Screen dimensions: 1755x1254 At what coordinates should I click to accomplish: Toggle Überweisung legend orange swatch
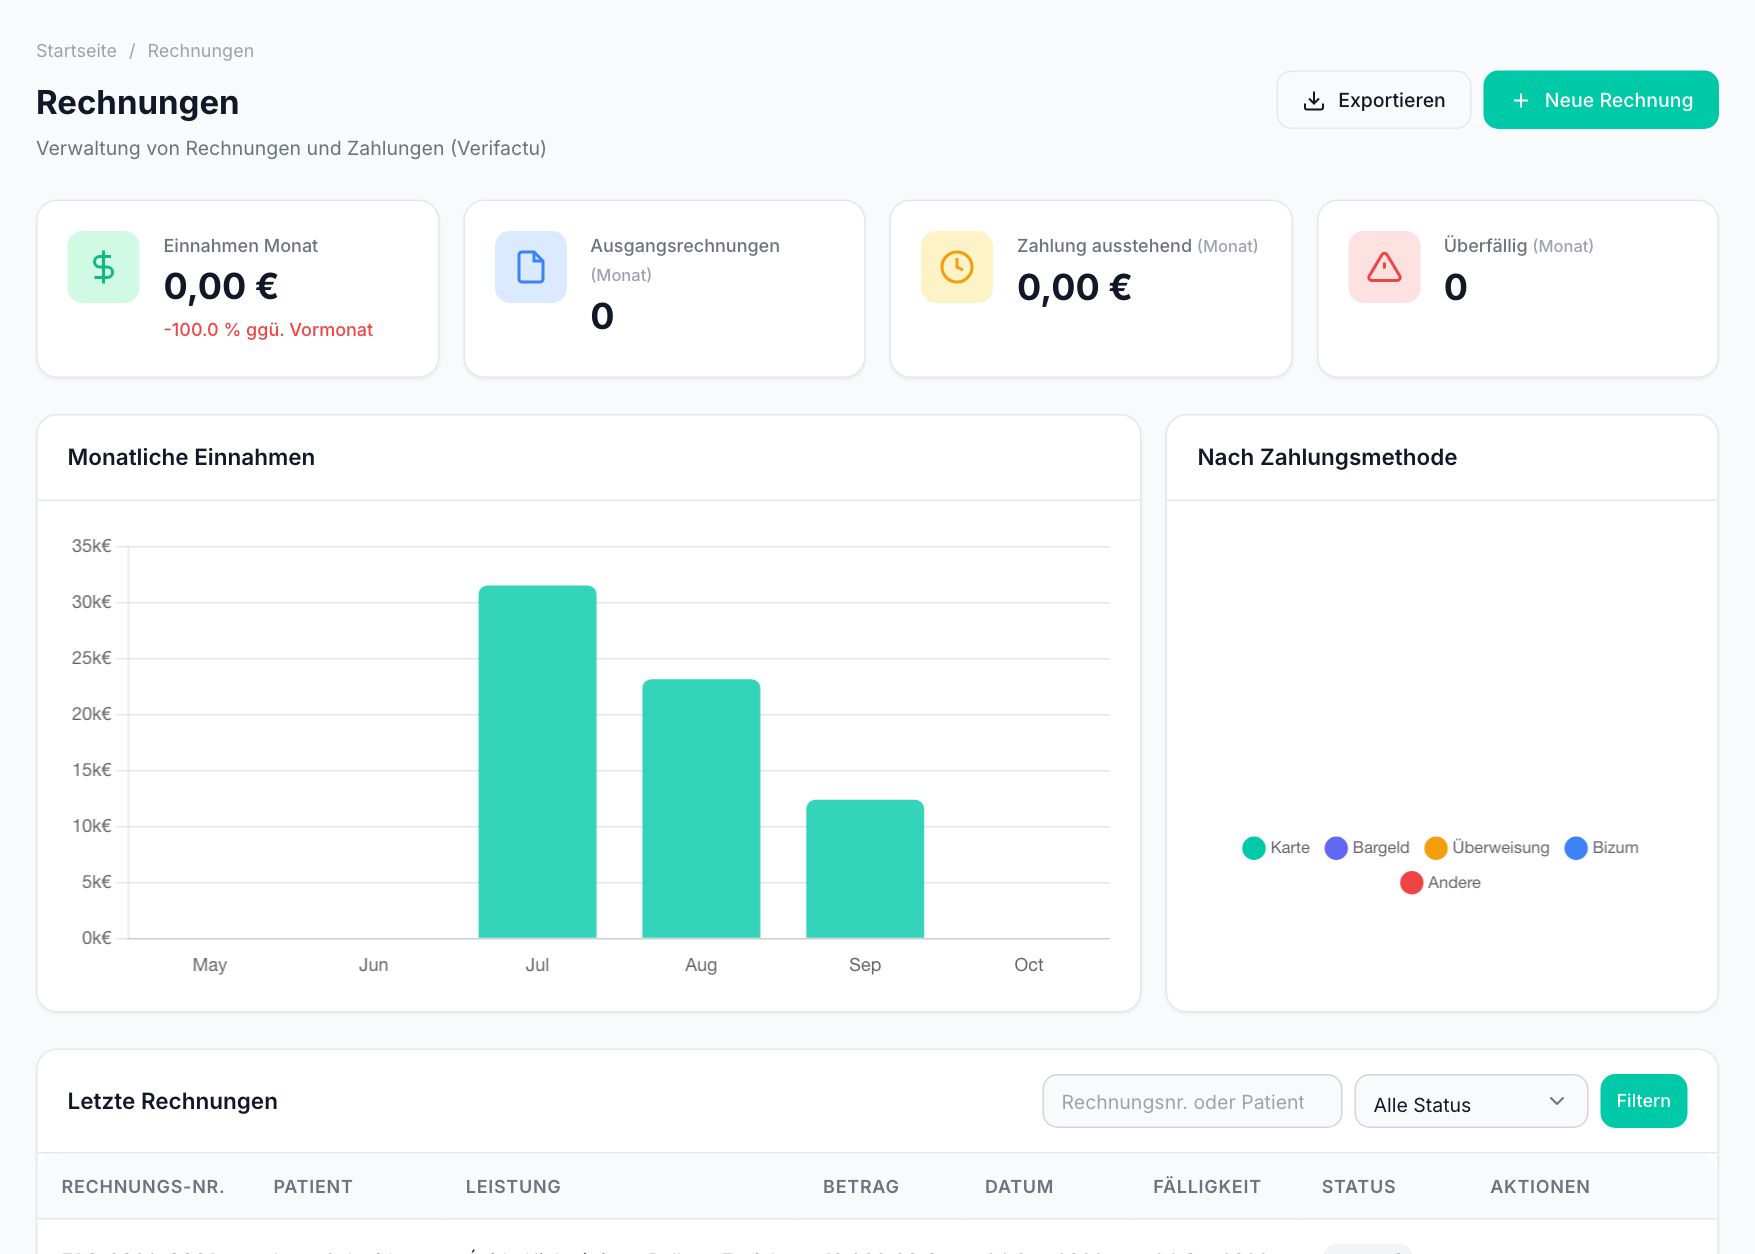pyautogui.click(x=1436, y=848)
